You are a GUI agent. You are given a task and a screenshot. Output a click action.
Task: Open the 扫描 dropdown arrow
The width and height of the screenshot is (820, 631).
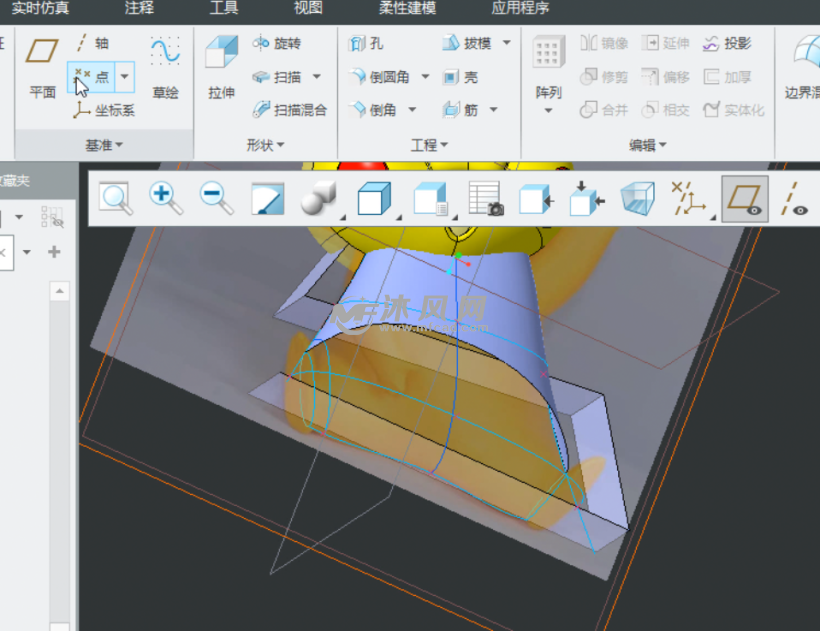coord(316,77)
